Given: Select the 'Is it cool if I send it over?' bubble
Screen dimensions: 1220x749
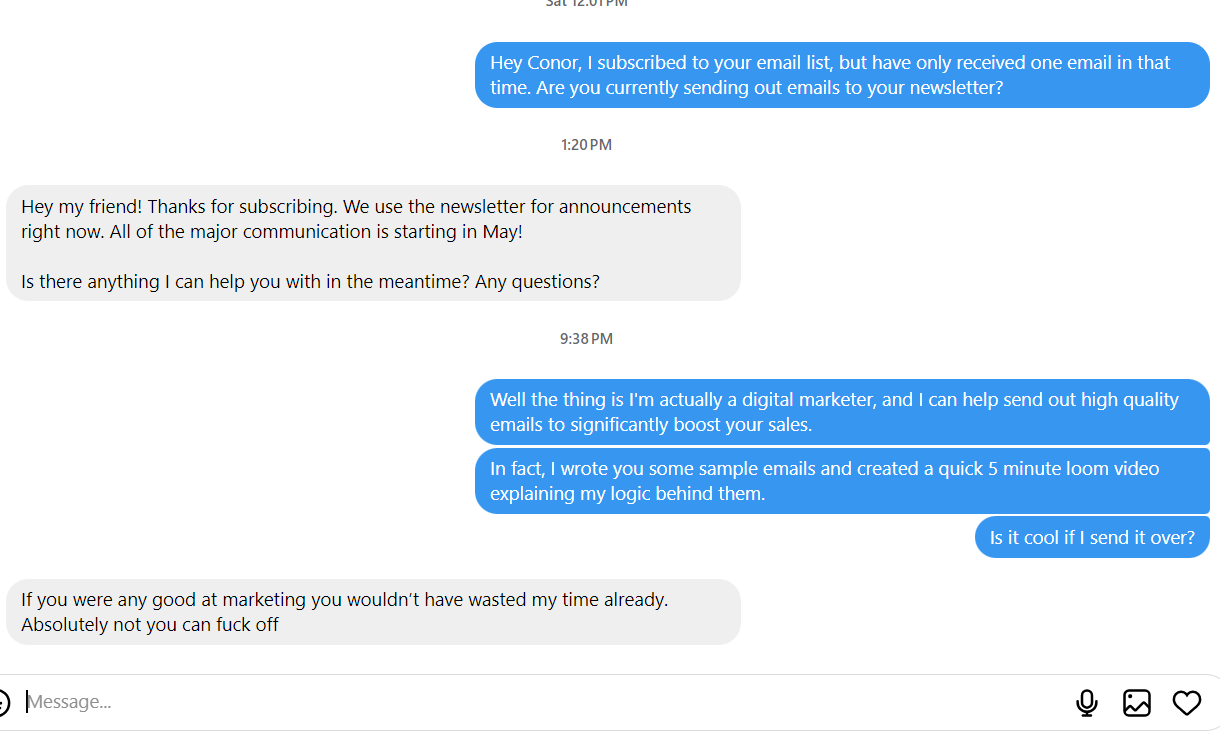Looking at the screenshot, I should pos(1092,537).
